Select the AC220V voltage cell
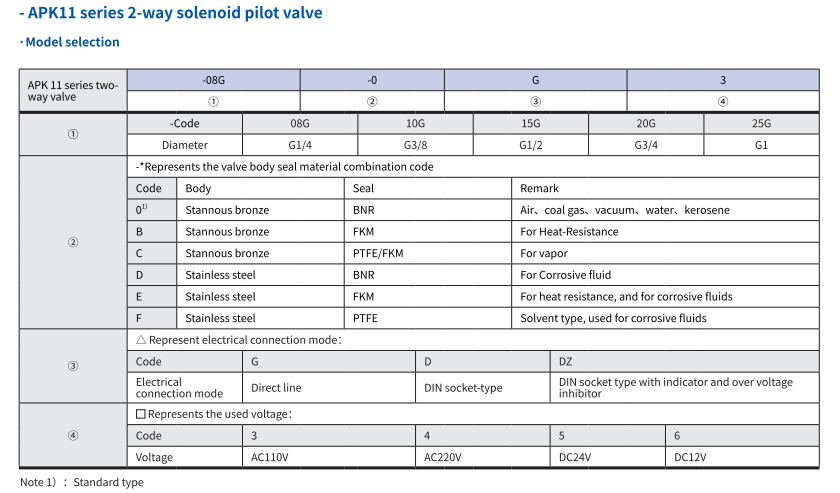840x493 pixels. pos(441,457)
